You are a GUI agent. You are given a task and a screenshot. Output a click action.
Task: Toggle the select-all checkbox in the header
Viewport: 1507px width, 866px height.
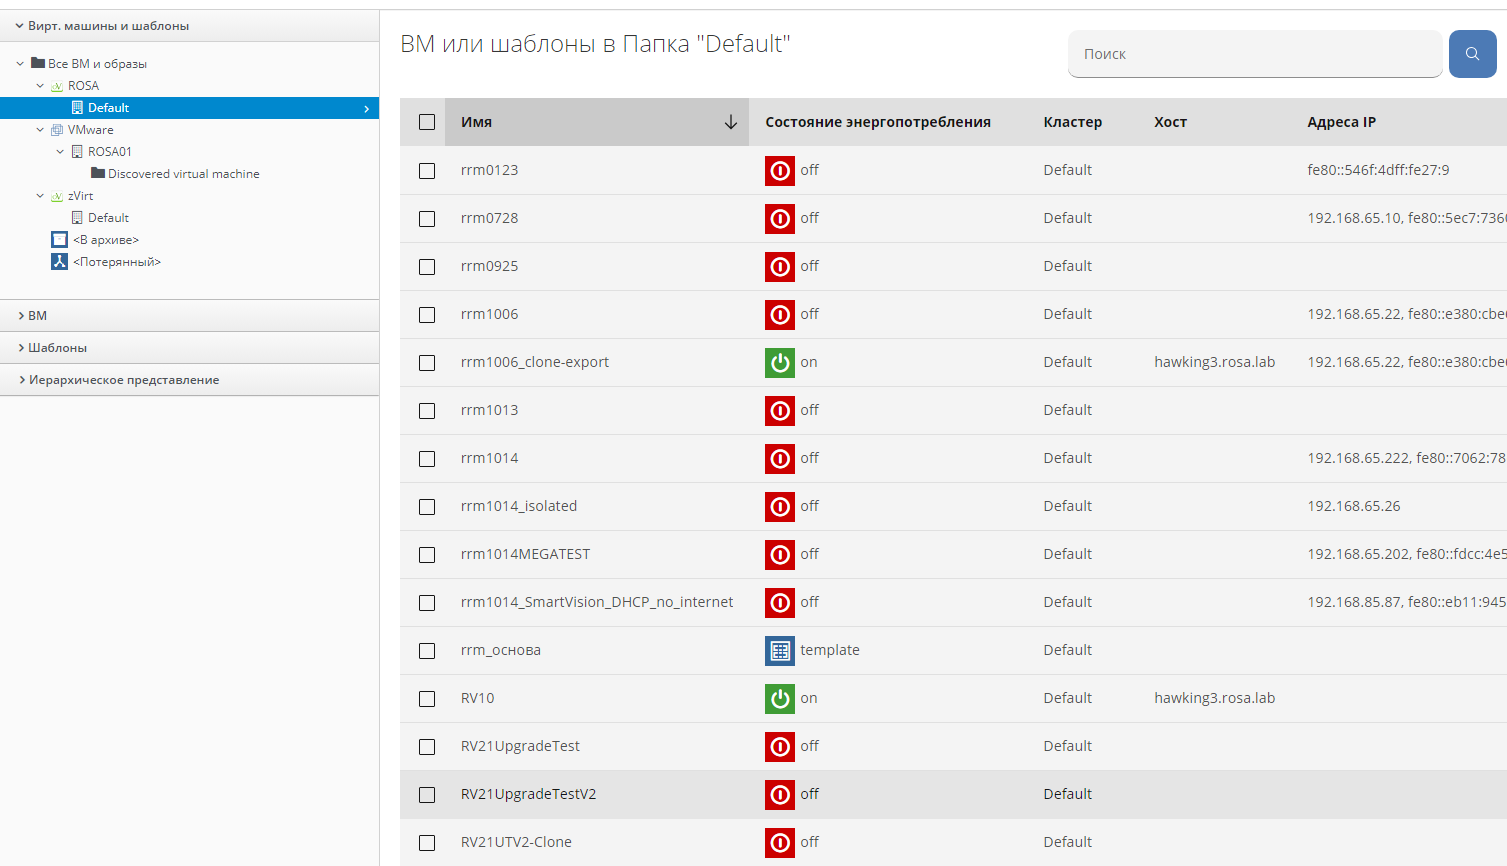427,122
